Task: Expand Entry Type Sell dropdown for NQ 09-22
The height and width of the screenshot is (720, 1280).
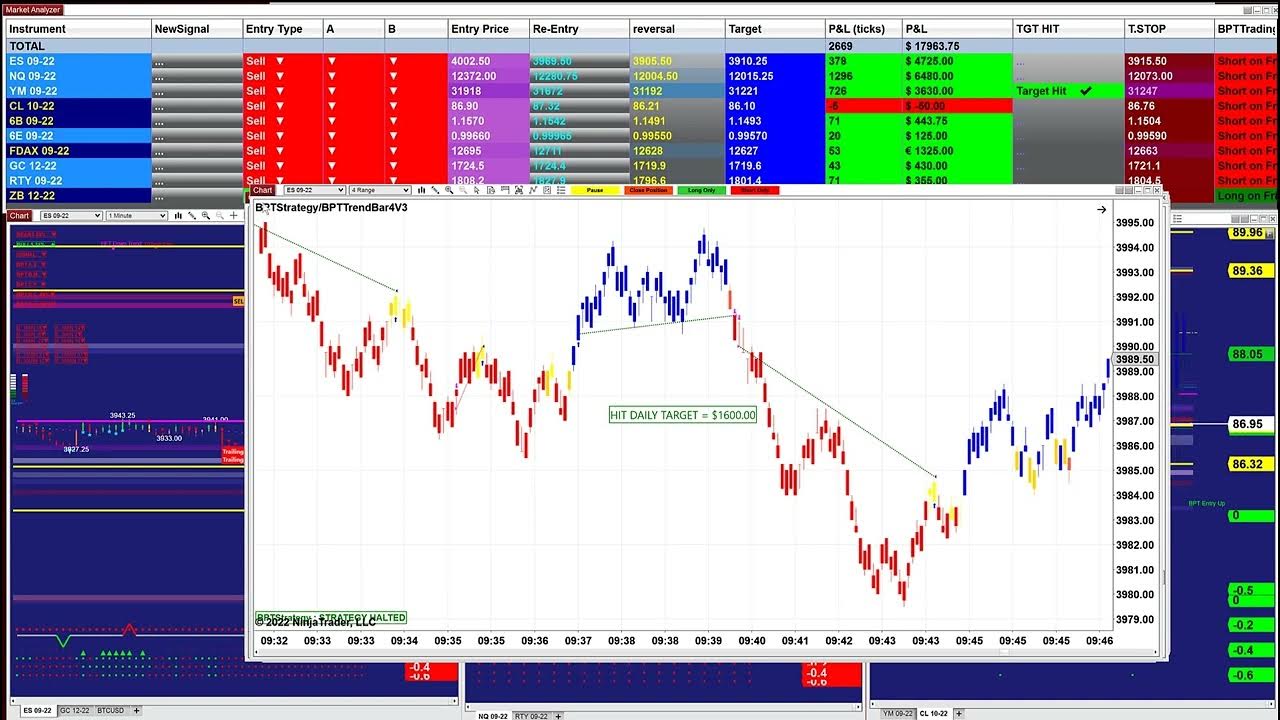Action: point(279,76)
